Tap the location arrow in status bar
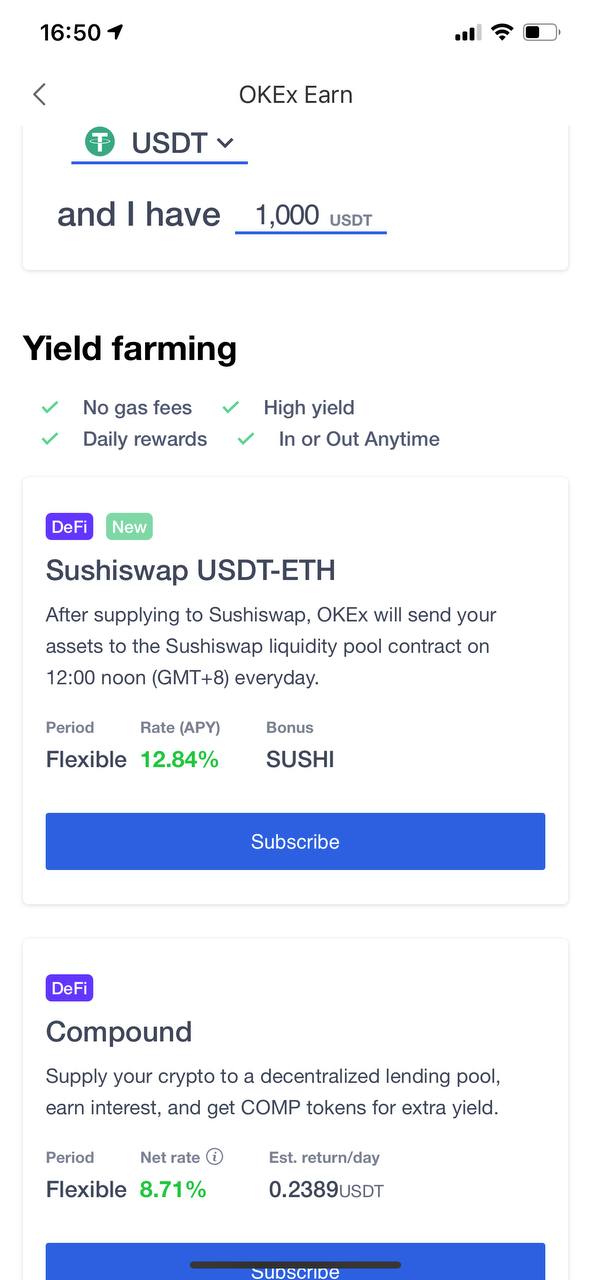 point(115,32)
